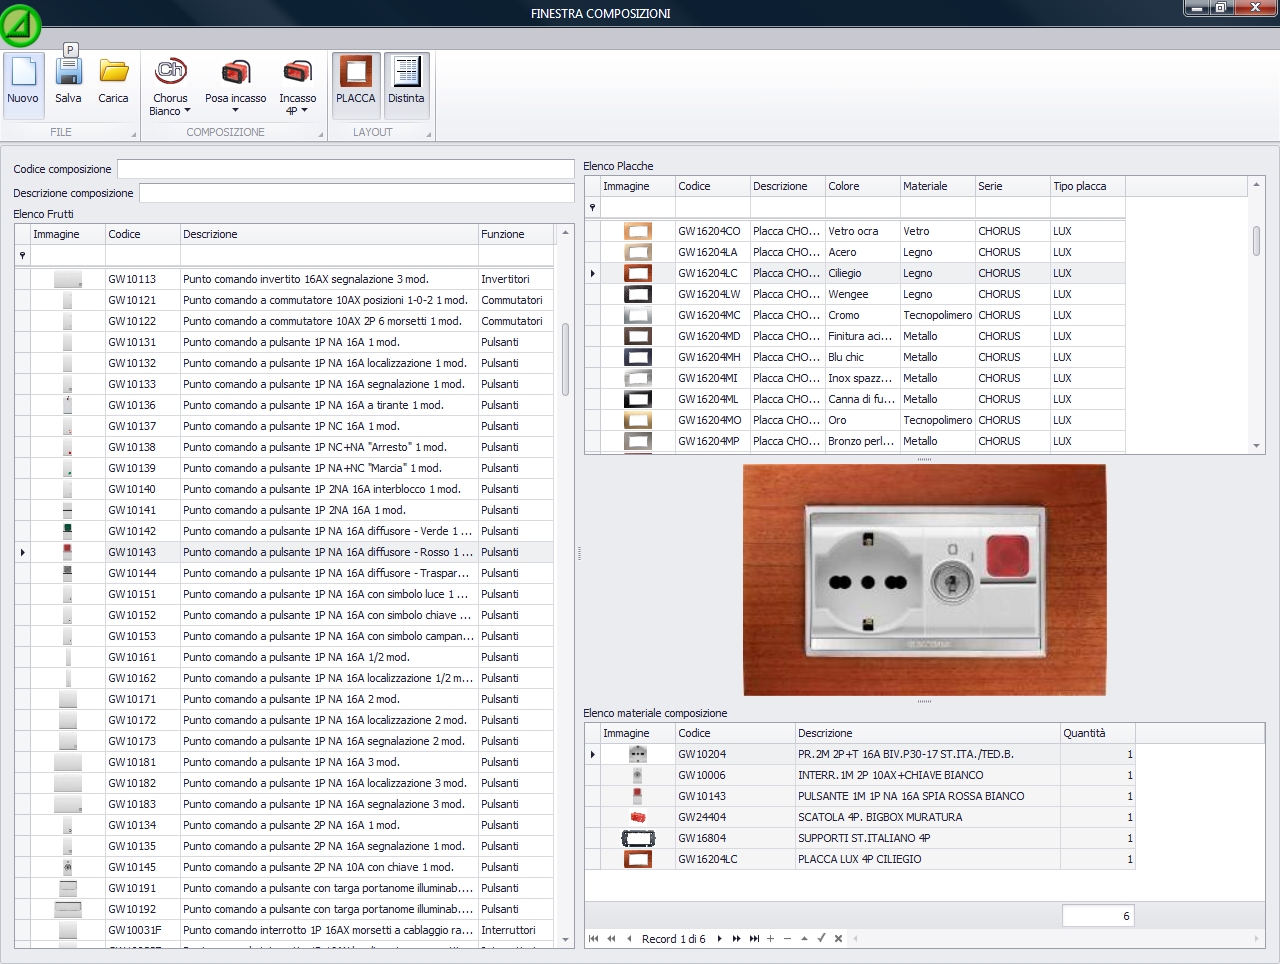This screenshot has width=1280, height=964.
Task: Go to last record in navigator
Action: tap(754, 939)
